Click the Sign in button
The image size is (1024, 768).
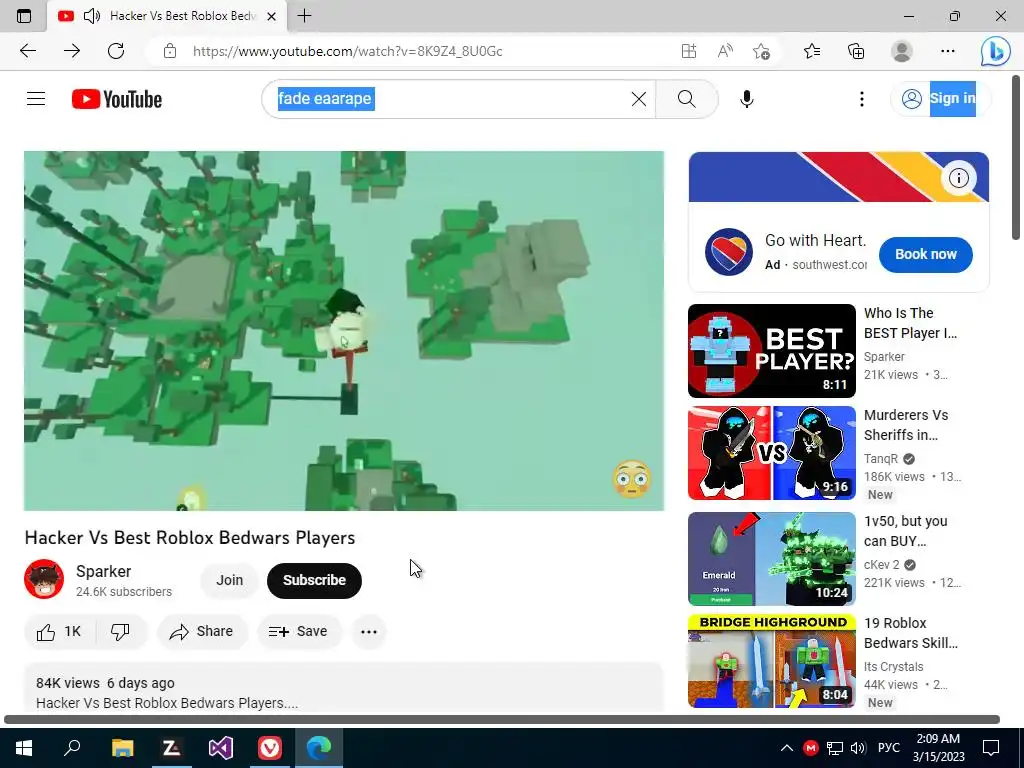(941, 99)
